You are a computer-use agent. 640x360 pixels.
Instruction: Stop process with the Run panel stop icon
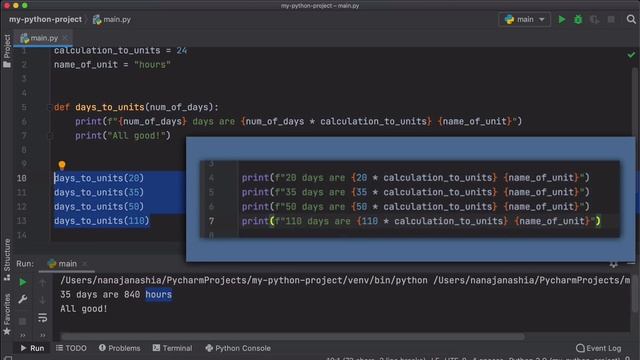tap(23, 321)
